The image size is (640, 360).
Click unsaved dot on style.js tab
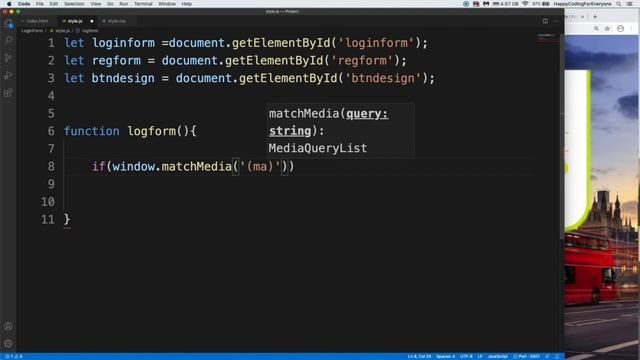[x=92, y=21]
